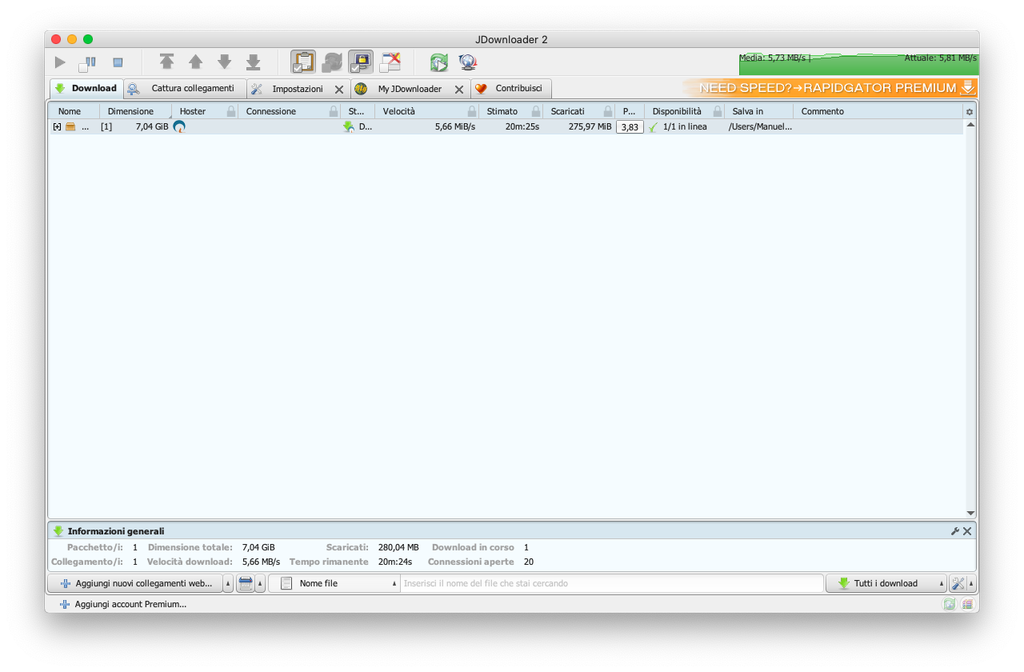
Task: Toggle lock on the Scaricati column
Action: click(608, 111)
